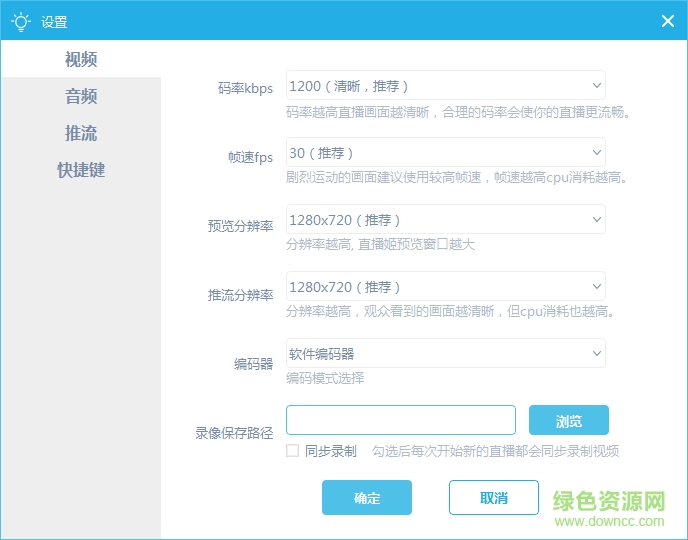
Task: Confirm settings with the 确定 button
Action: click(366, 498)
